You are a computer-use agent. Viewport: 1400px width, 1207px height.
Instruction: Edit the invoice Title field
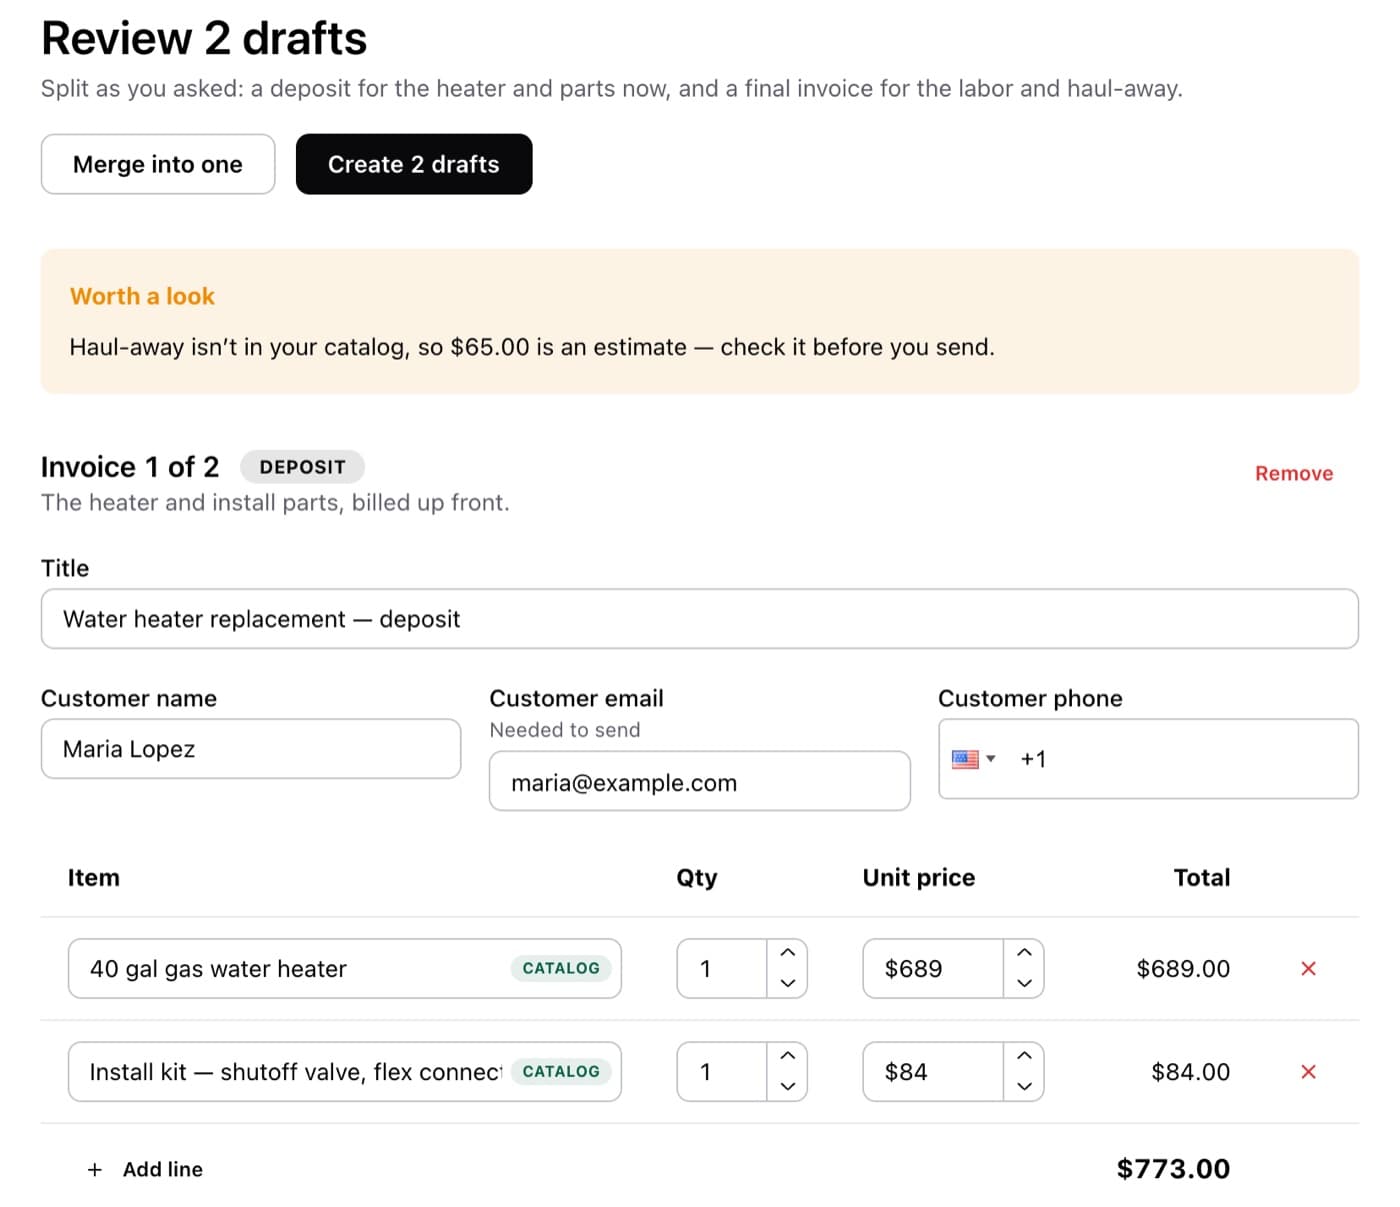coord(700,619)
